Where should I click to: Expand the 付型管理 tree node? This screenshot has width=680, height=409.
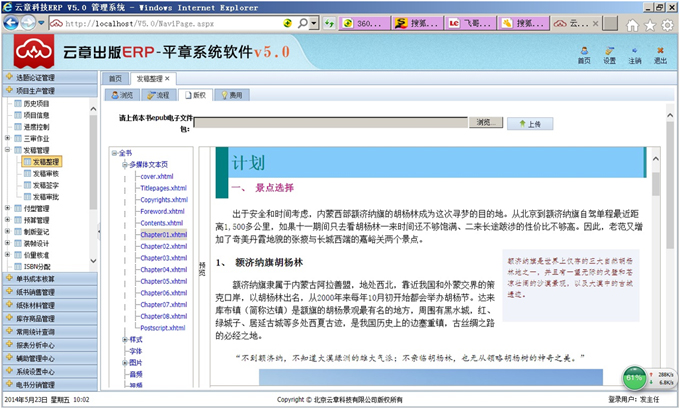pyautogui.click(x=7, y=208)
